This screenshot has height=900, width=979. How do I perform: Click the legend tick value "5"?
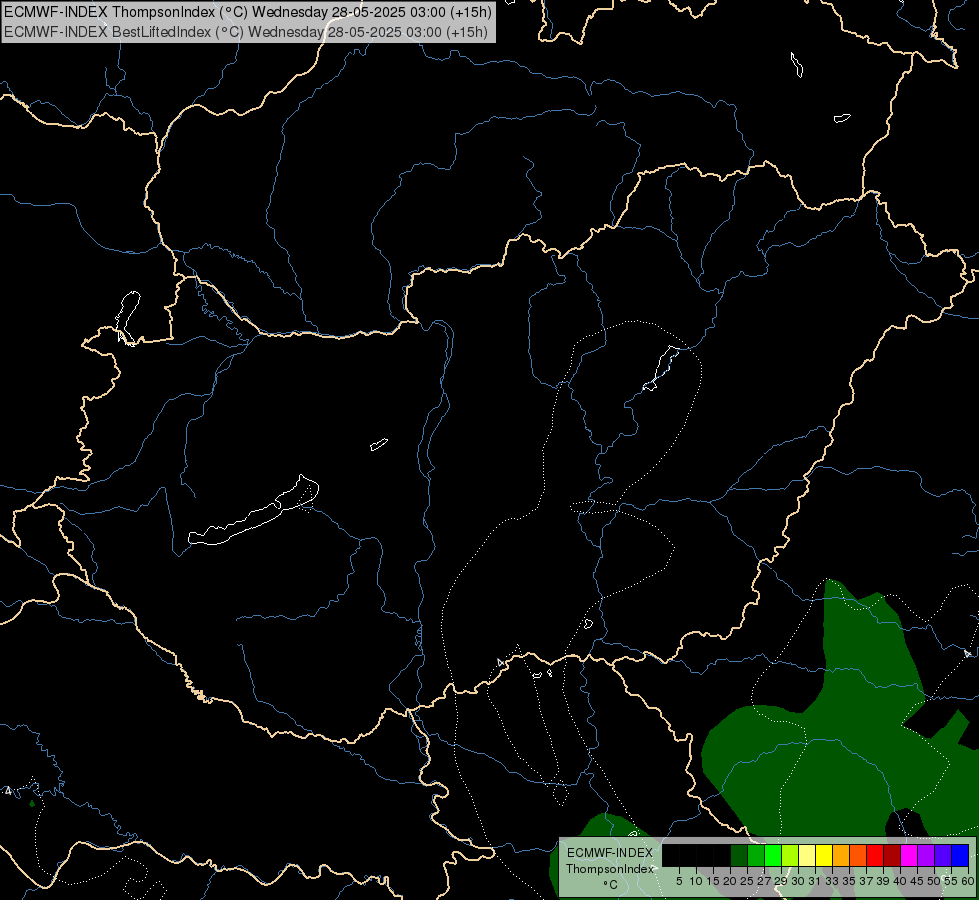tap(679, 881)
